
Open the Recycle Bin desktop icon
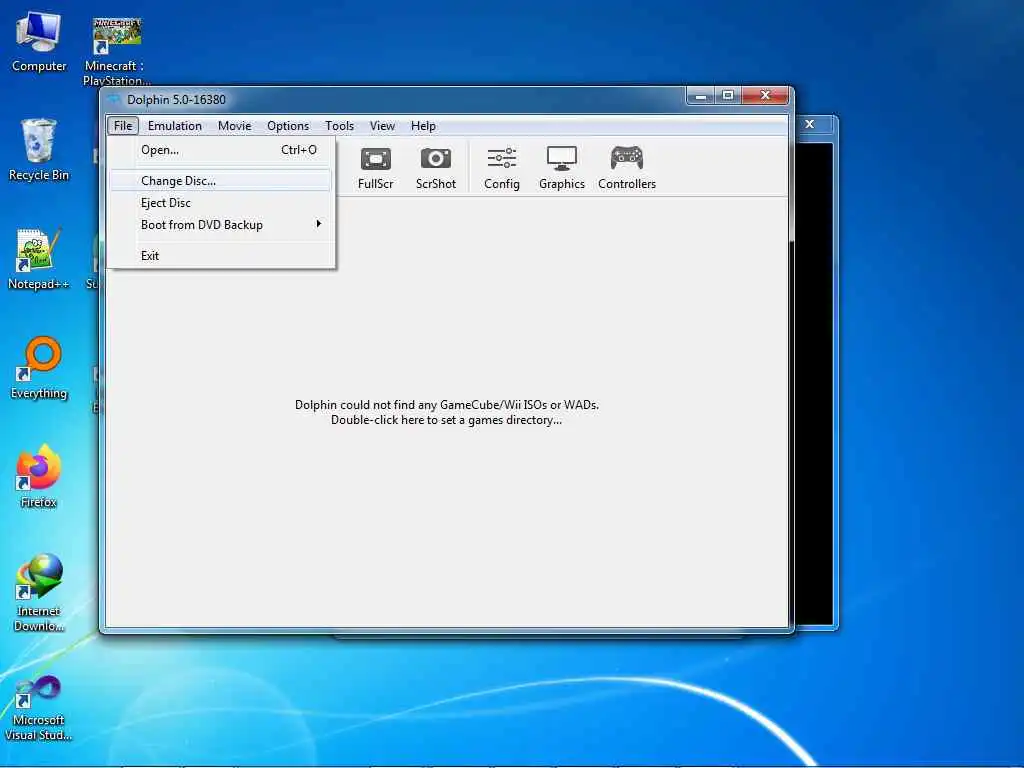(39, 150)
